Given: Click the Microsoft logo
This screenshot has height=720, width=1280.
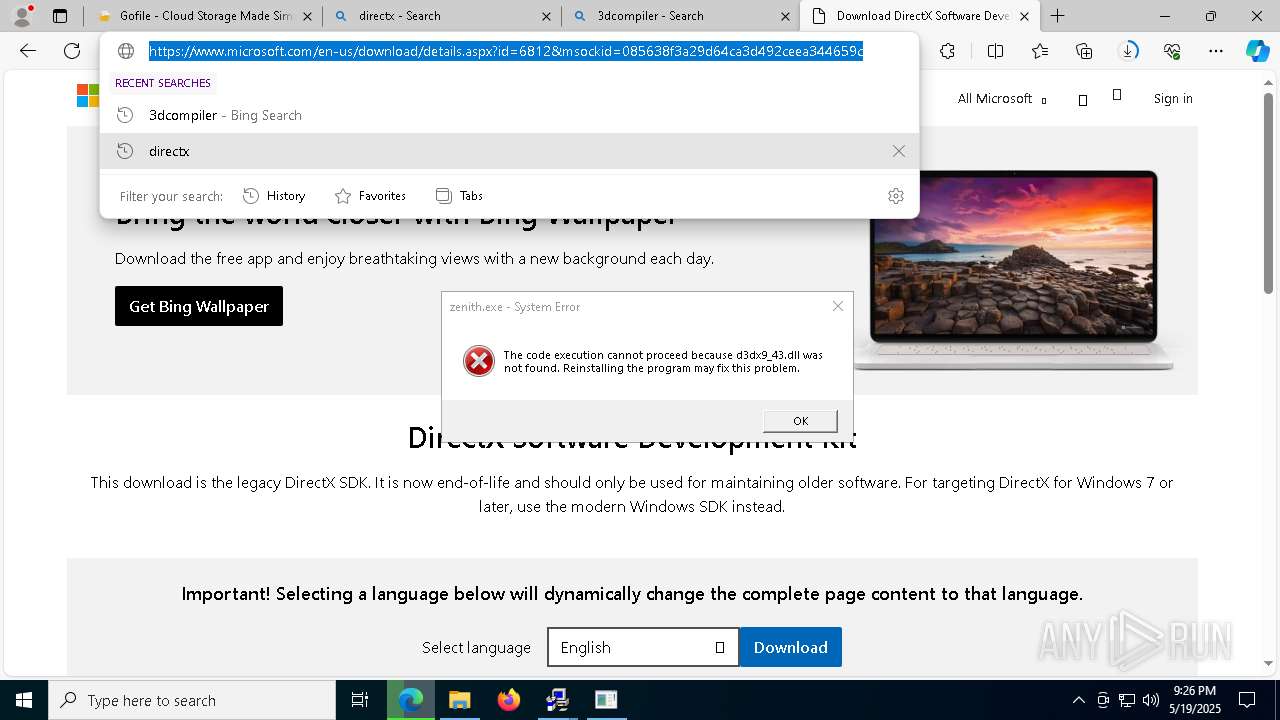Looking at the screenshot, I should point(88,96).
